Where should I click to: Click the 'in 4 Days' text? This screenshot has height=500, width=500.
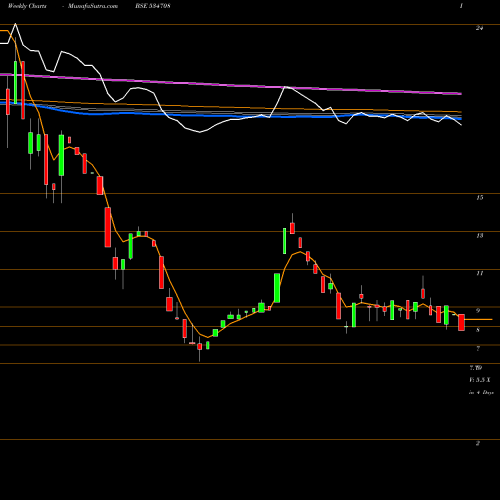point(481,393)
